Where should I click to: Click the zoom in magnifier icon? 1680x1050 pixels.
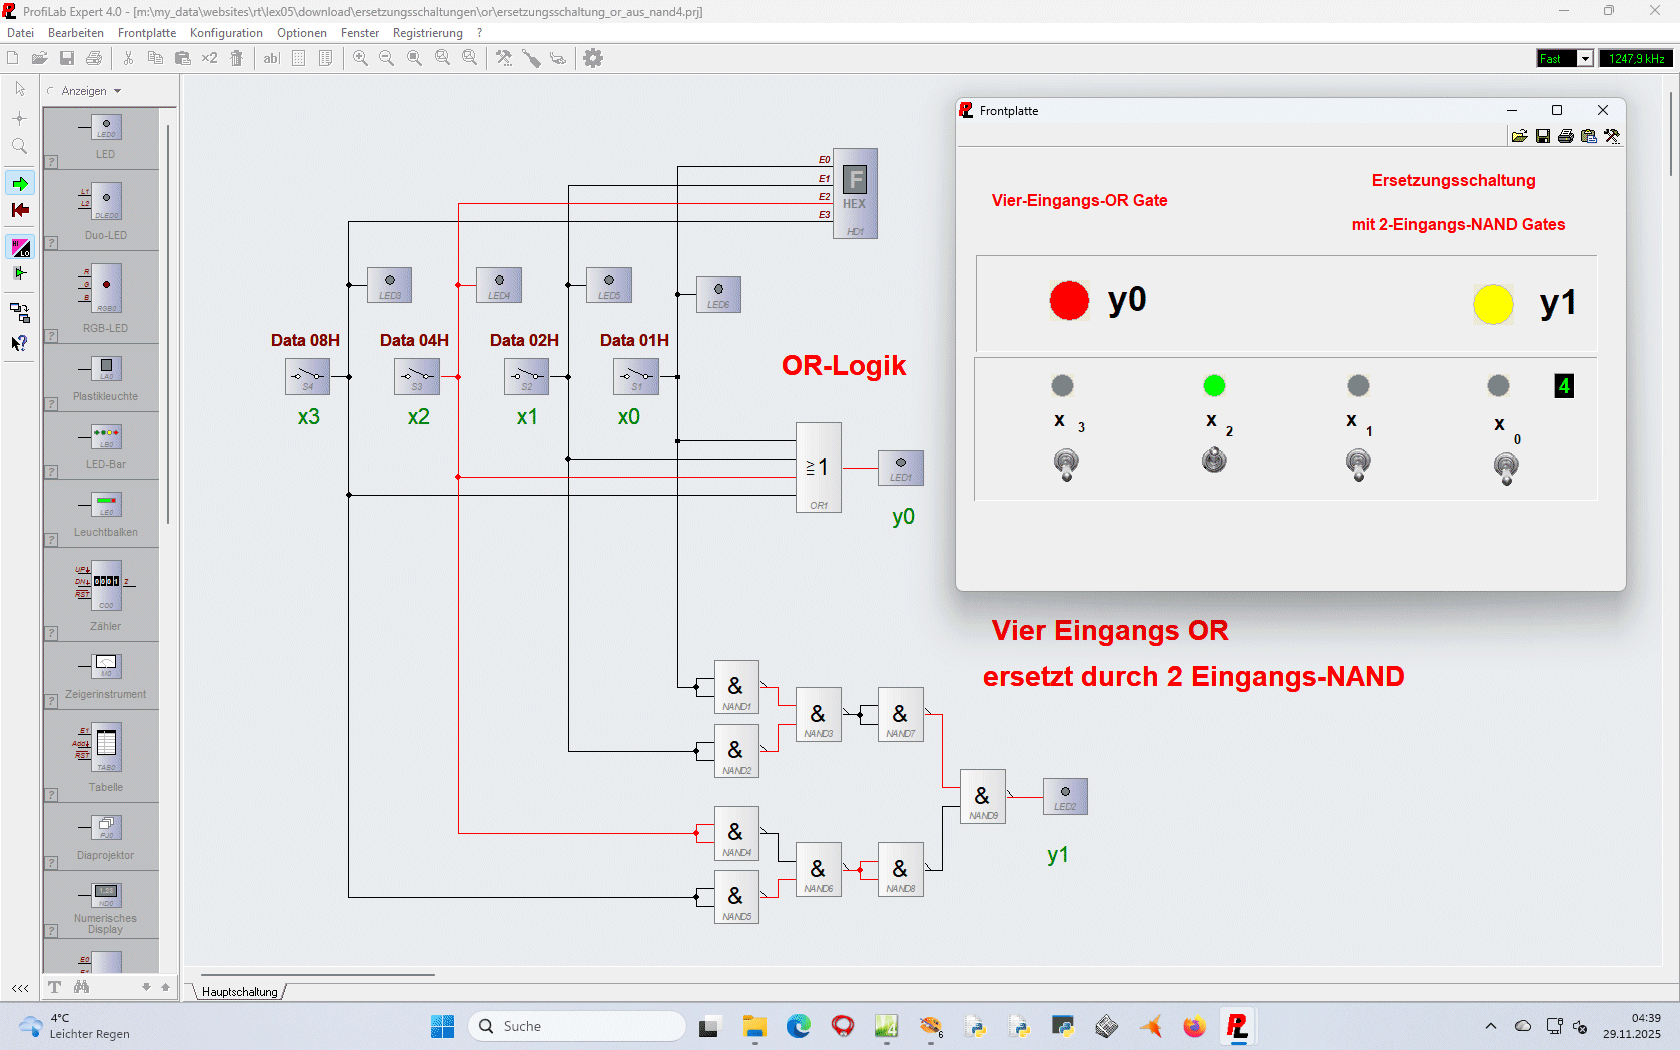[360, 58]
